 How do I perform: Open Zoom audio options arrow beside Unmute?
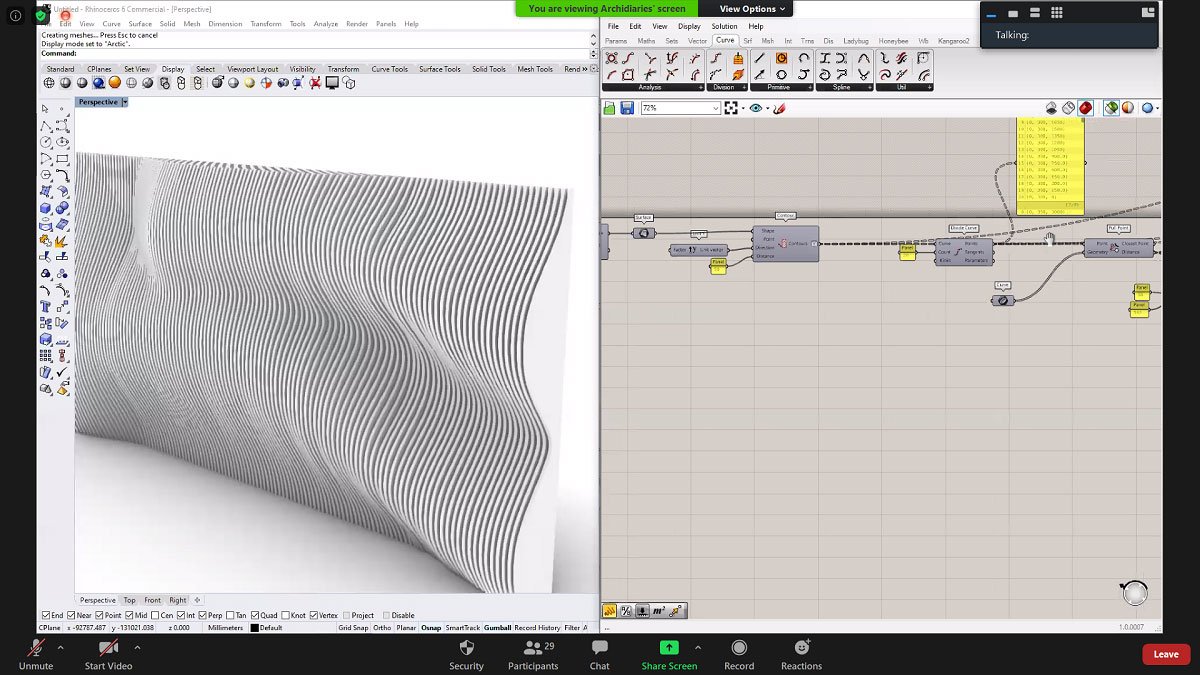pyautogui.click(x=61, y=648)
